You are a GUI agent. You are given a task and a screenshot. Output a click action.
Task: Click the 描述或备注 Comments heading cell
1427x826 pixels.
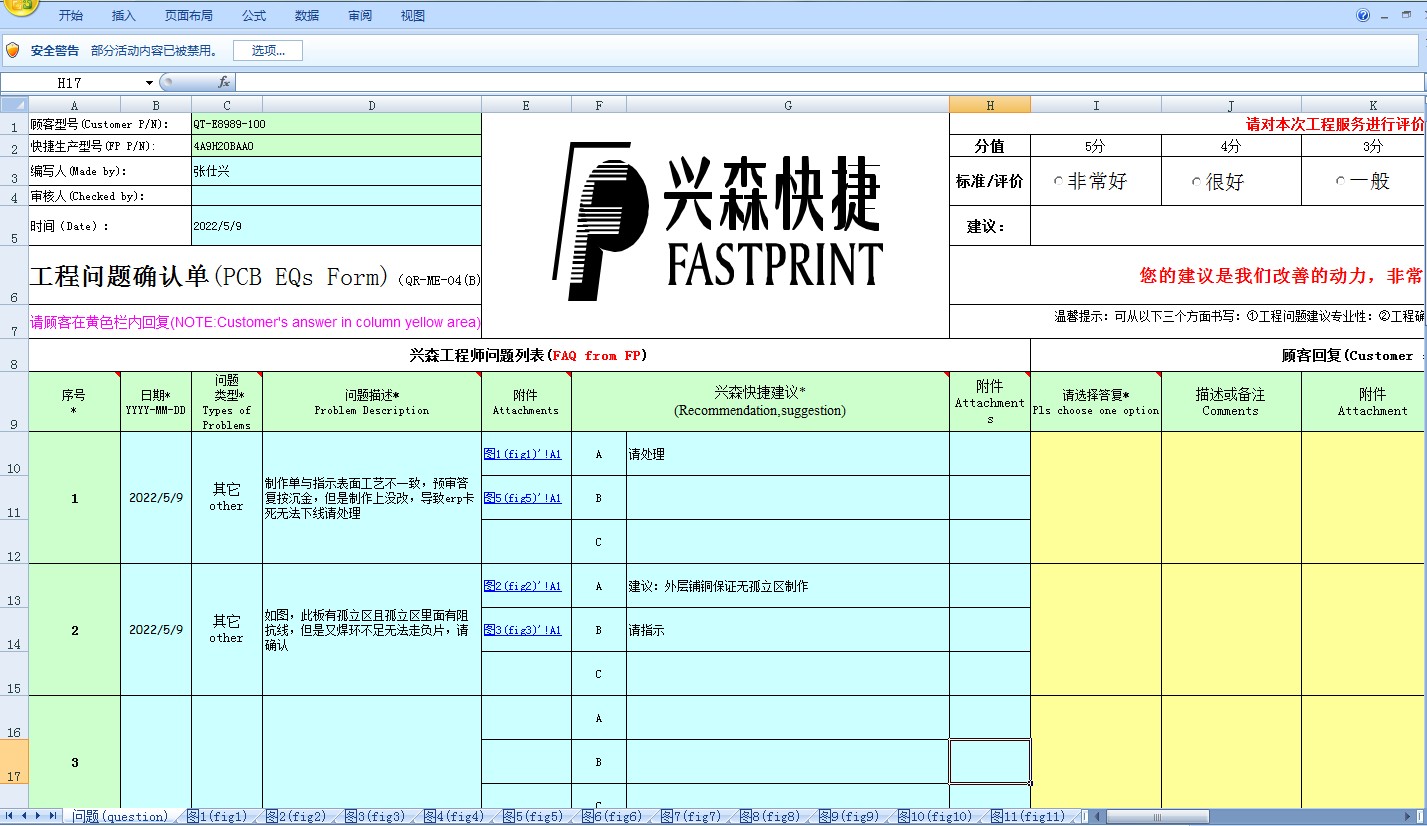[x=1231, y=402]
